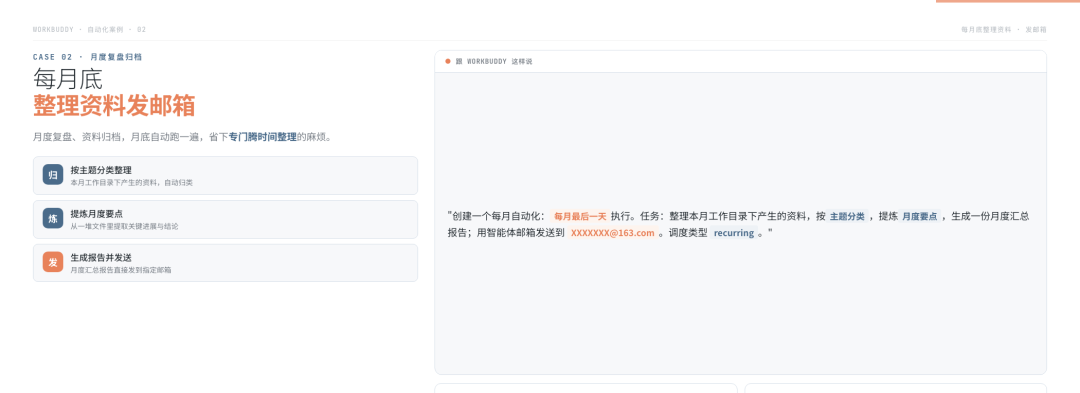Click the 每月最后一天 highlighted tag
1080x393 pixels.
point(580,216)
